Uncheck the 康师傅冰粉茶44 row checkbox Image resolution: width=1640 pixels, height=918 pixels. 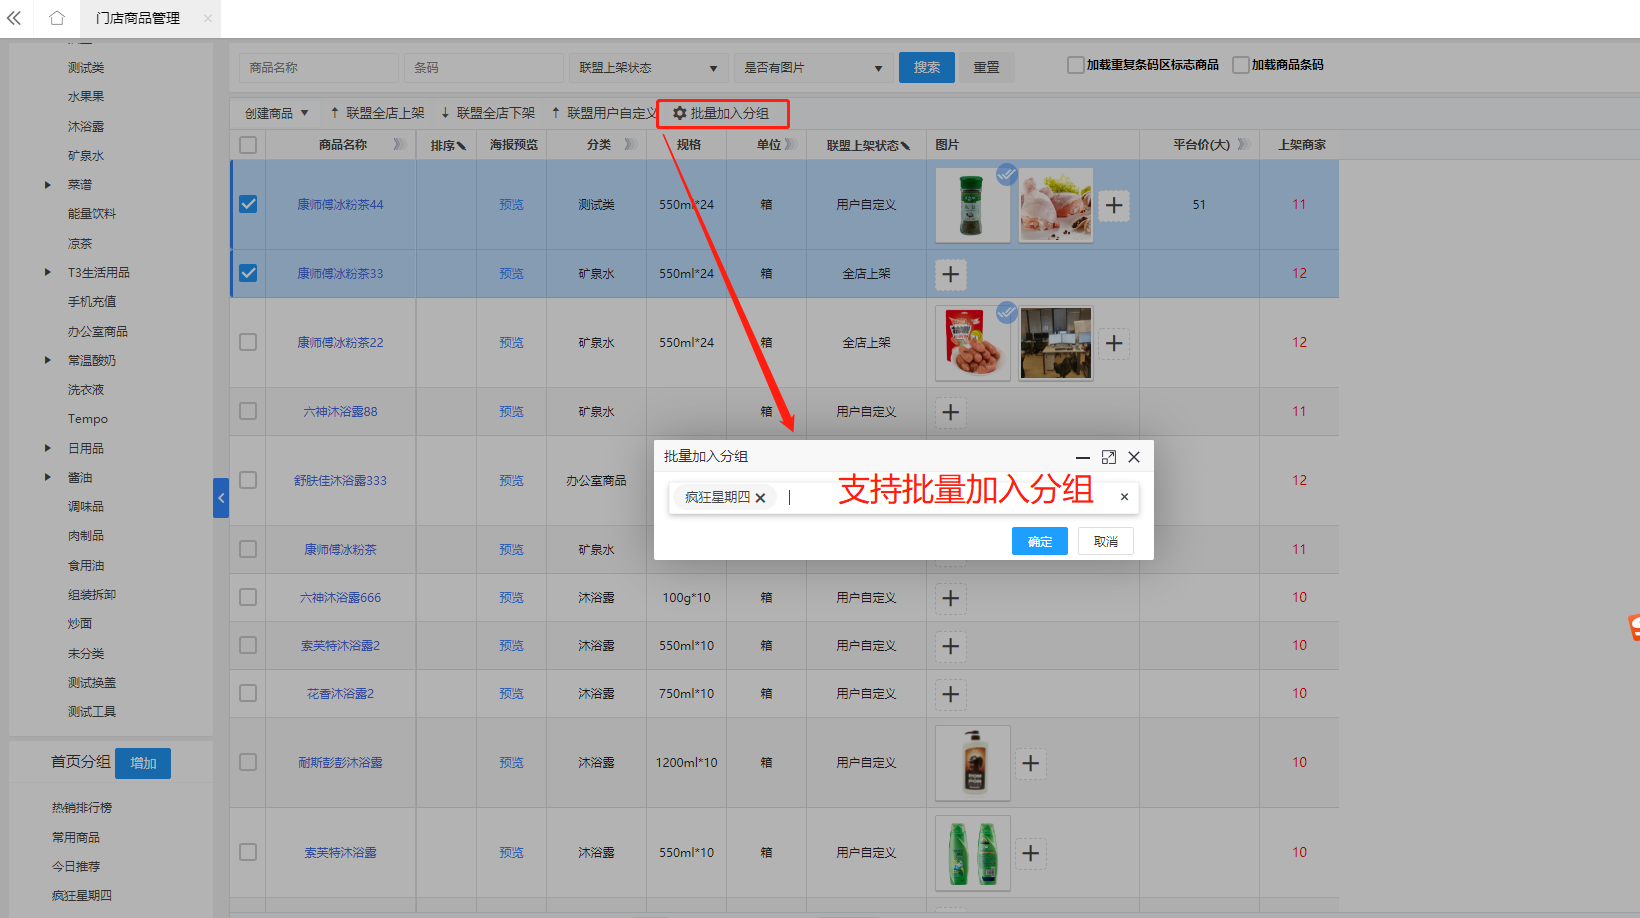pos(248,204)
